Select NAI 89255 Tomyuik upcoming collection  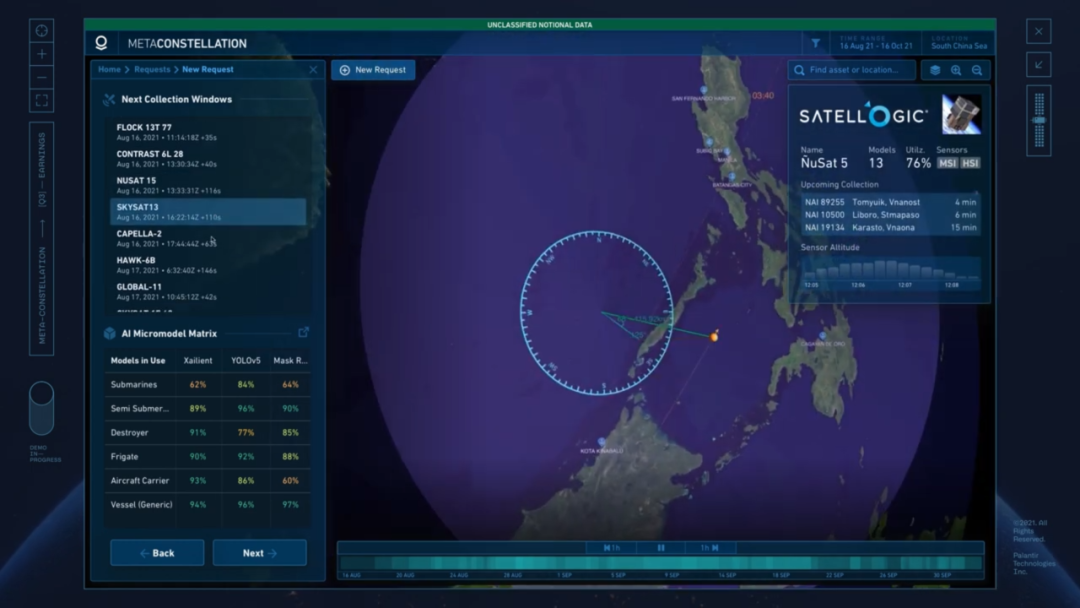891,202
